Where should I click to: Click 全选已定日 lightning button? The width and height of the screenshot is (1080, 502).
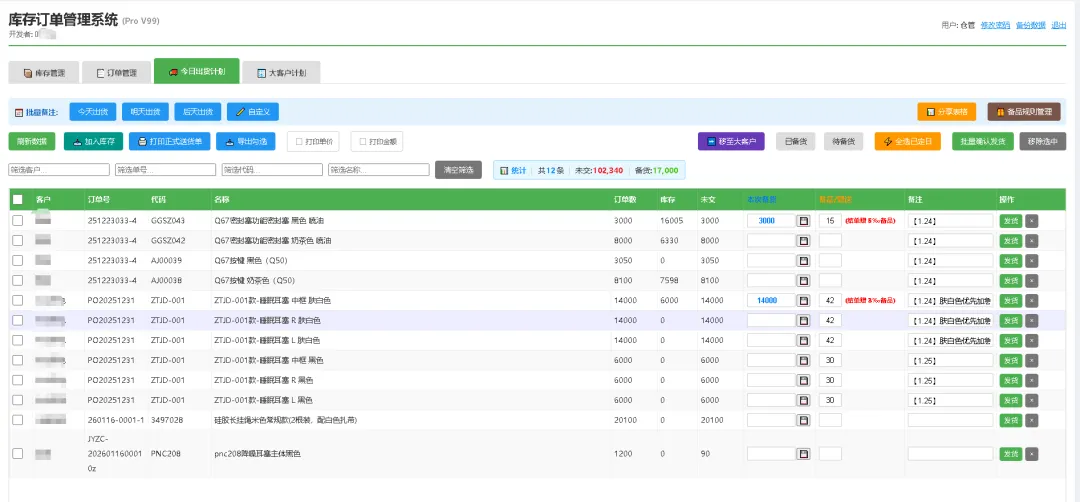pos(907,142)
